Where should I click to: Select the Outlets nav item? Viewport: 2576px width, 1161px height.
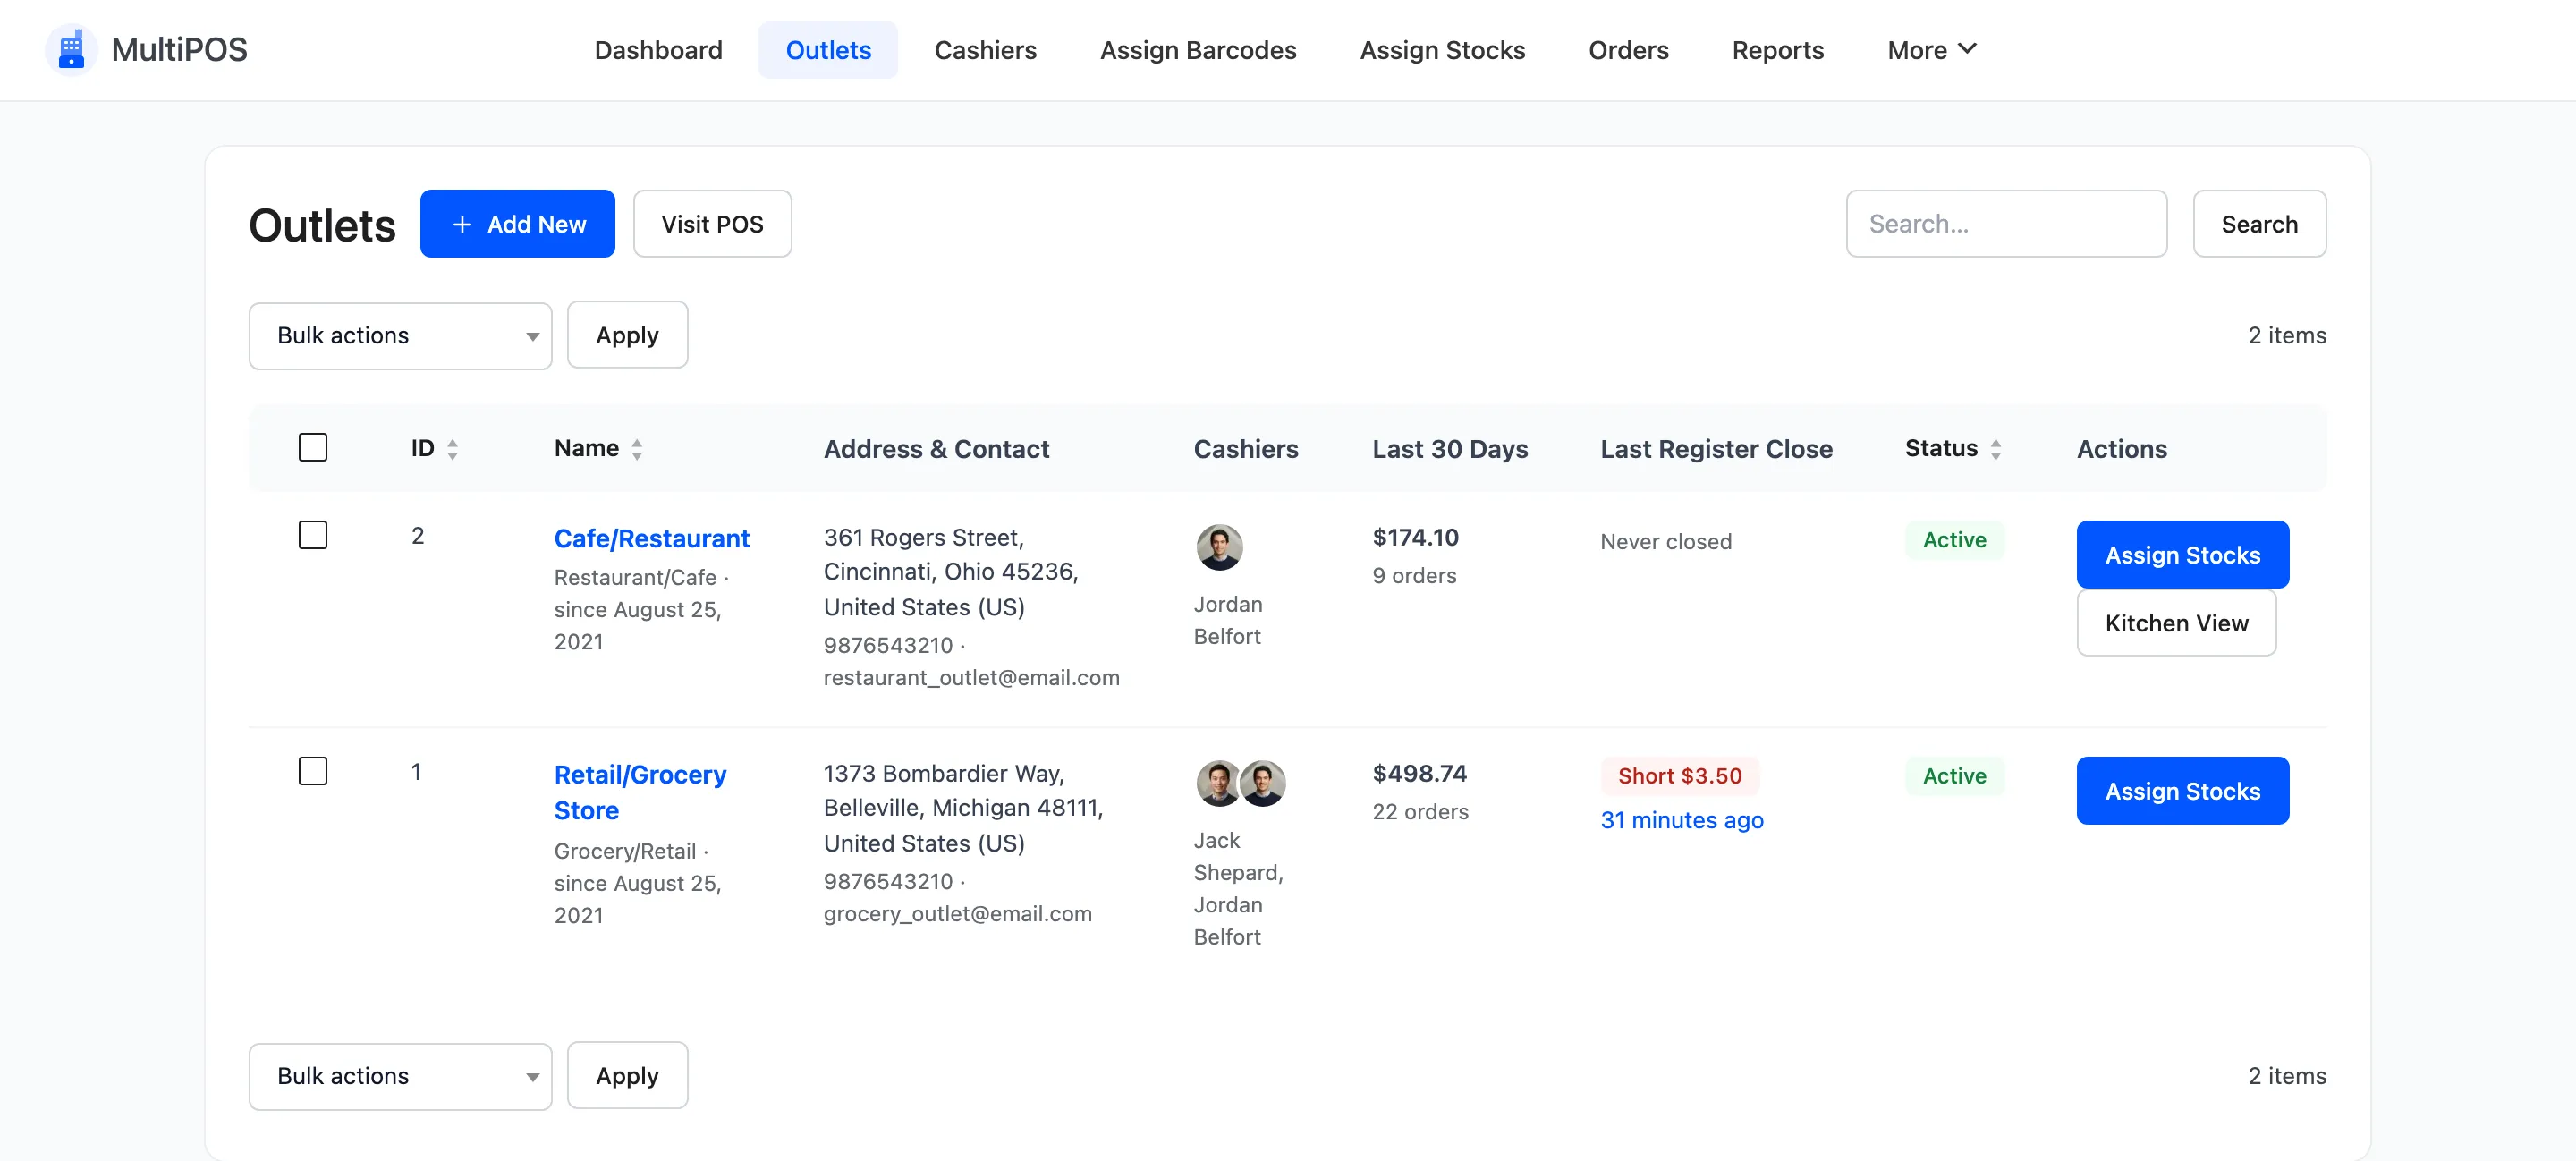828,50
